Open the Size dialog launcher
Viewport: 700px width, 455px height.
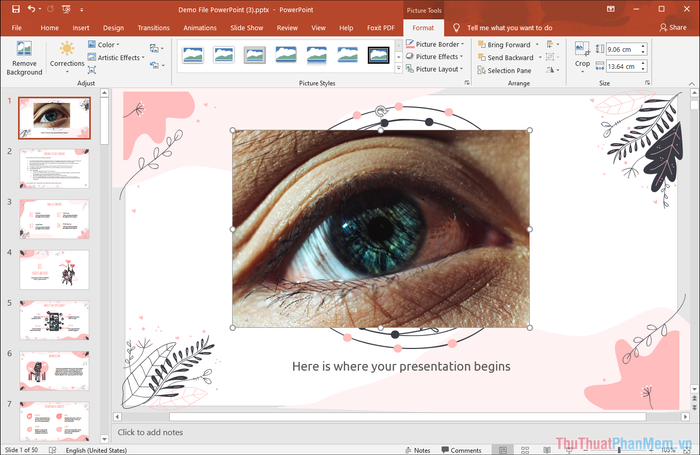(x=647, y=83)
